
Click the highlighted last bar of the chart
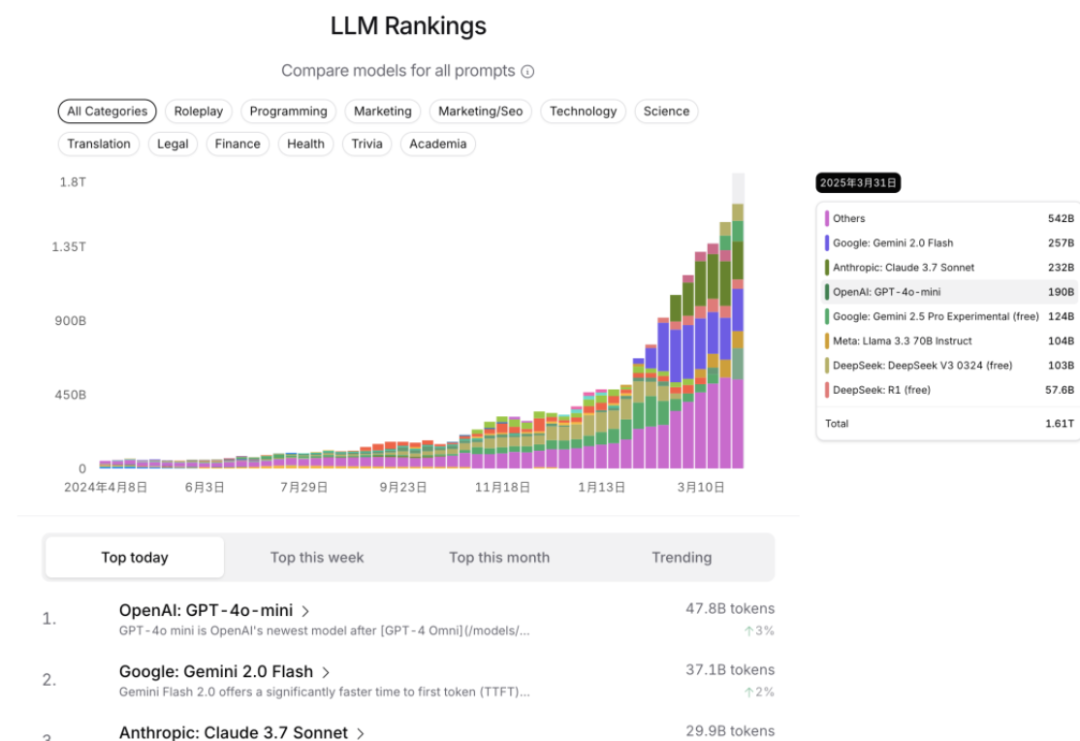point(738,335)
